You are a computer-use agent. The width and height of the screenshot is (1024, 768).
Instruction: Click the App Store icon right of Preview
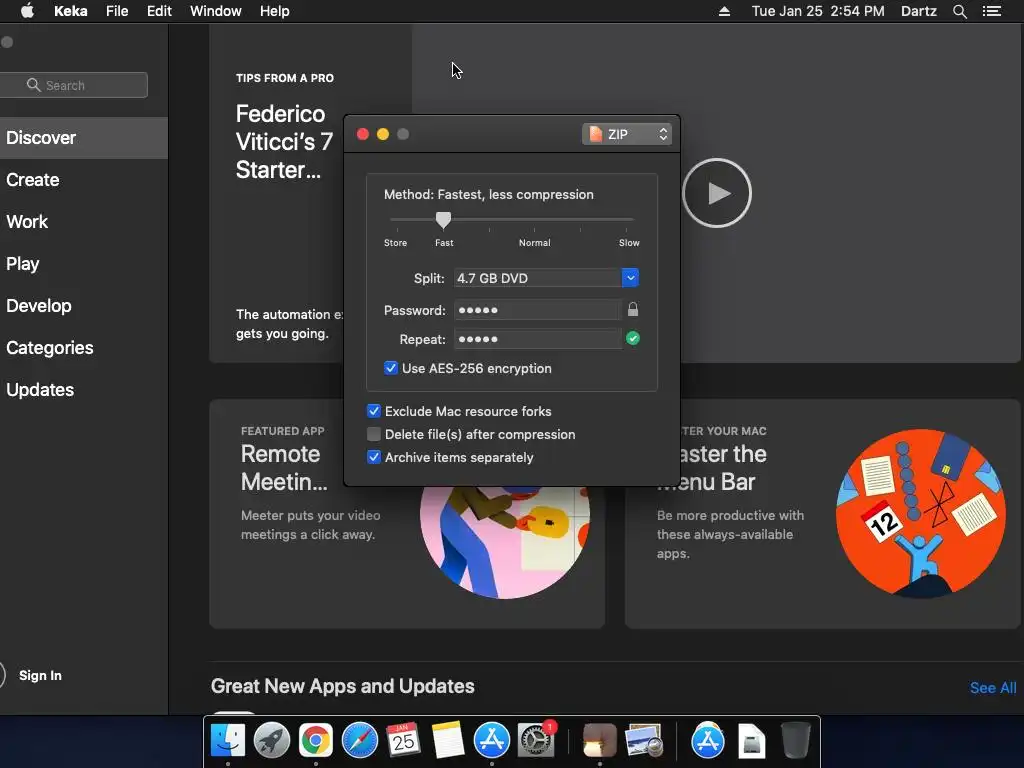coord(708,740)
